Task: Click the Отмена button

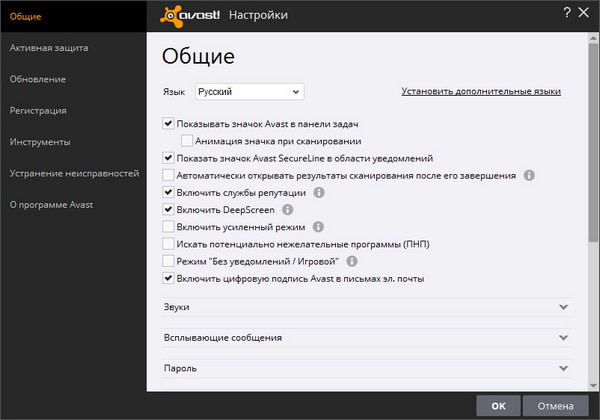Action: [x=555, y=406]
